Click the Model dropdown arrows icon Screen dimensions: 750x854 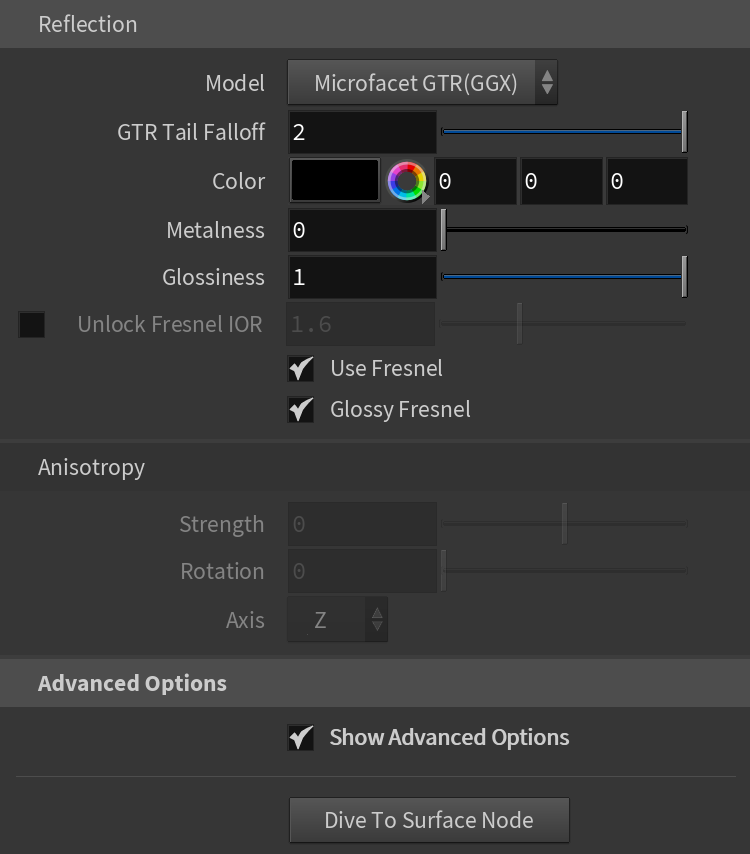547,83
